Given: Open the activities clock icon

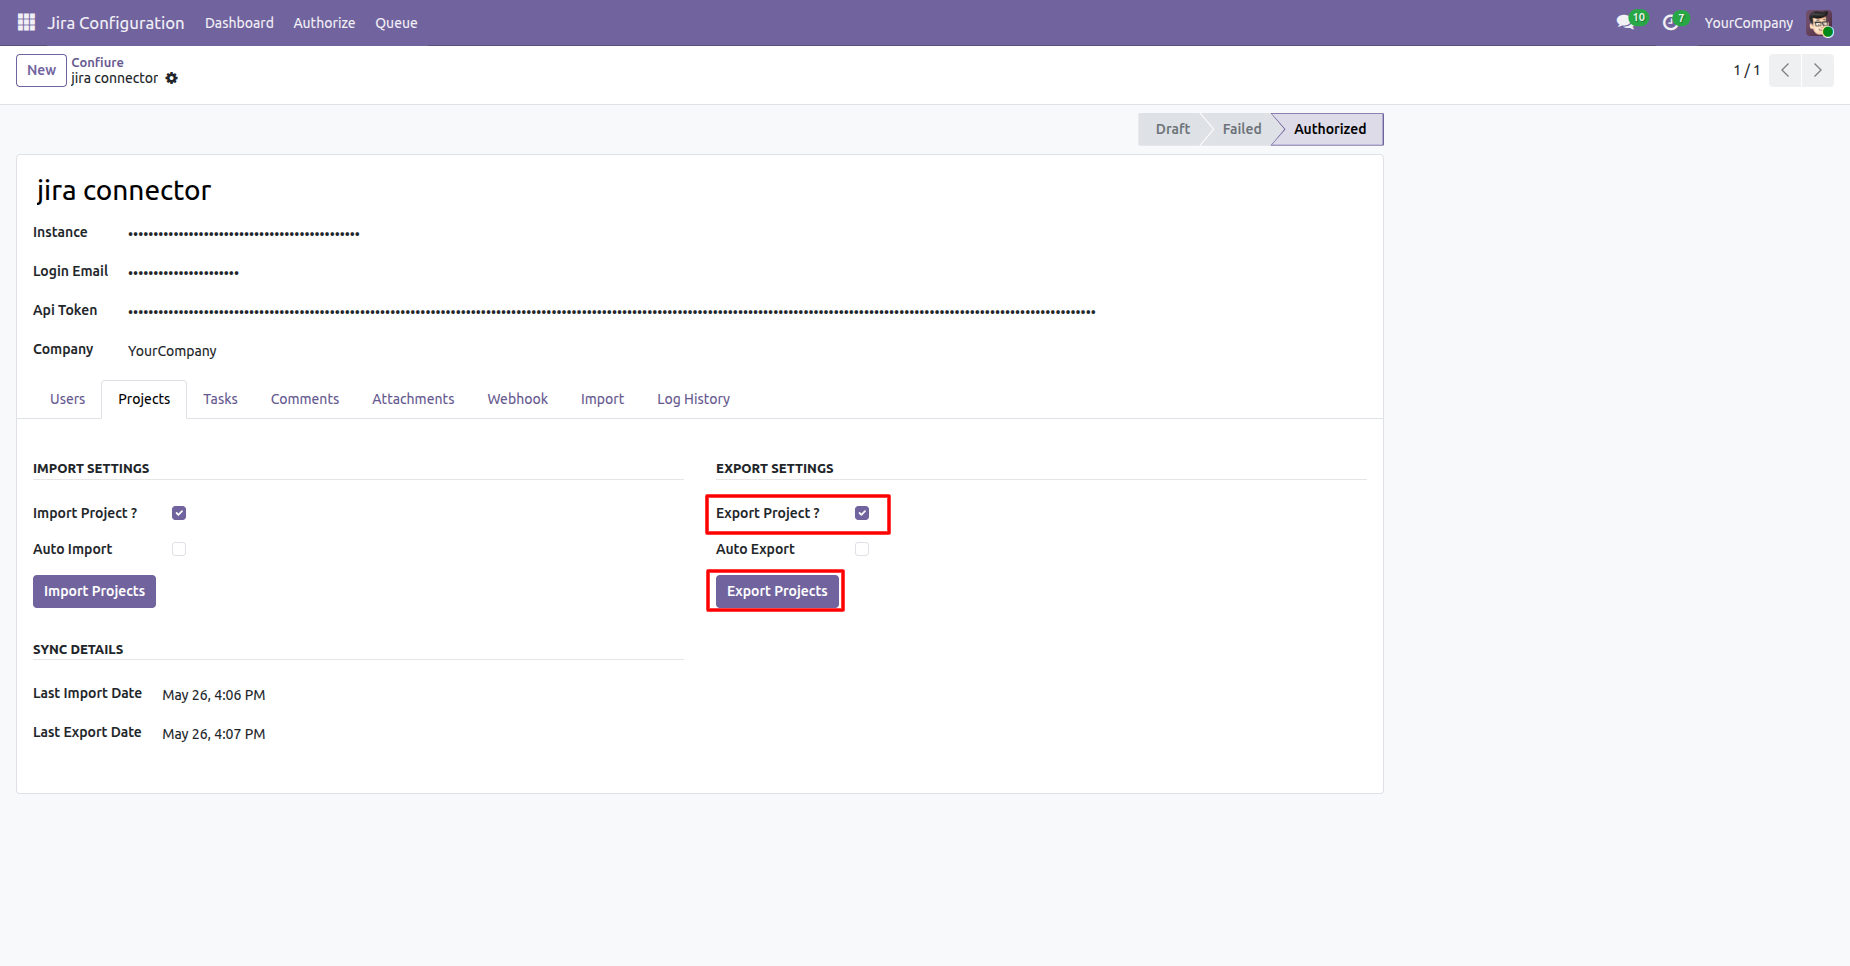Looking at the screenshot, I should [1671, 22].
